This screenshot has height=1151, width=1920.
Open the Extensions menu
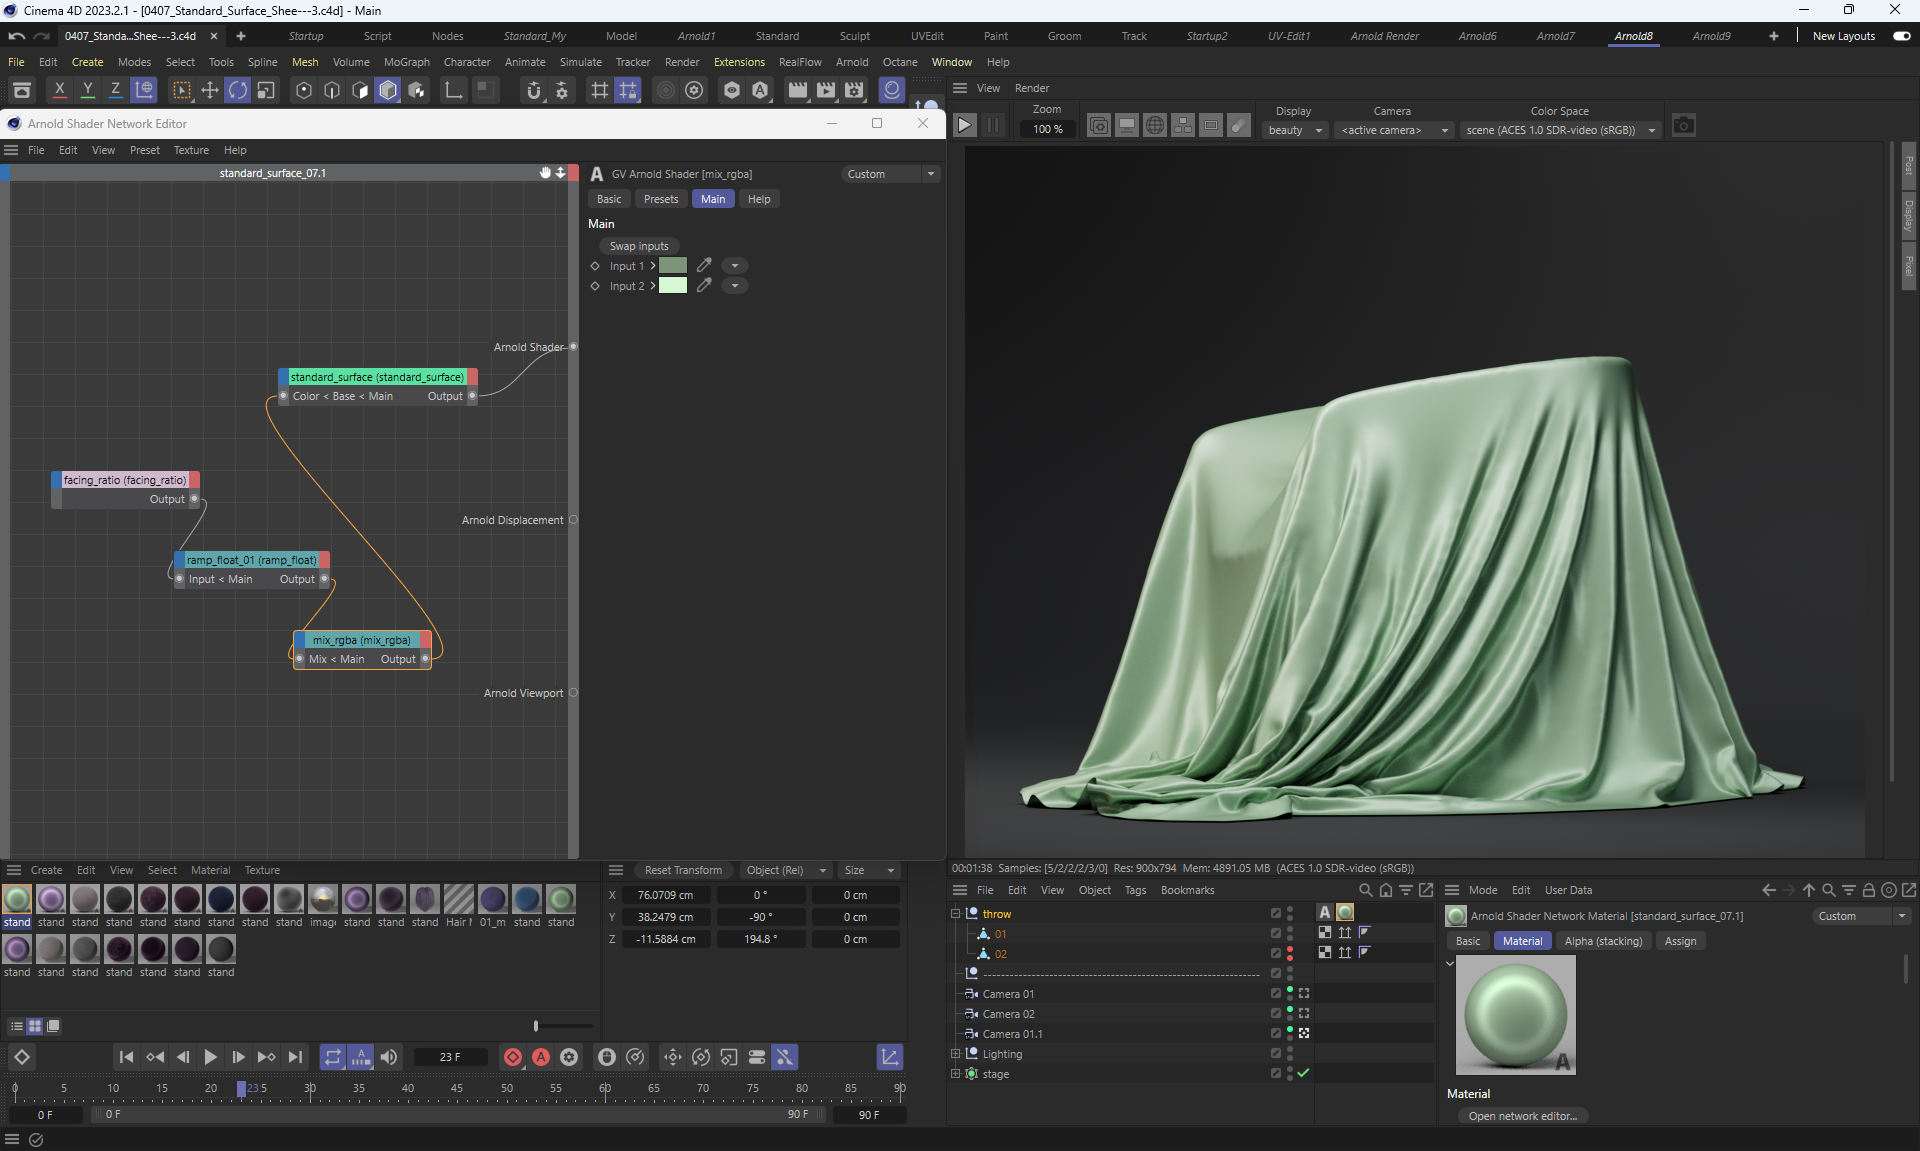point(739,62)
